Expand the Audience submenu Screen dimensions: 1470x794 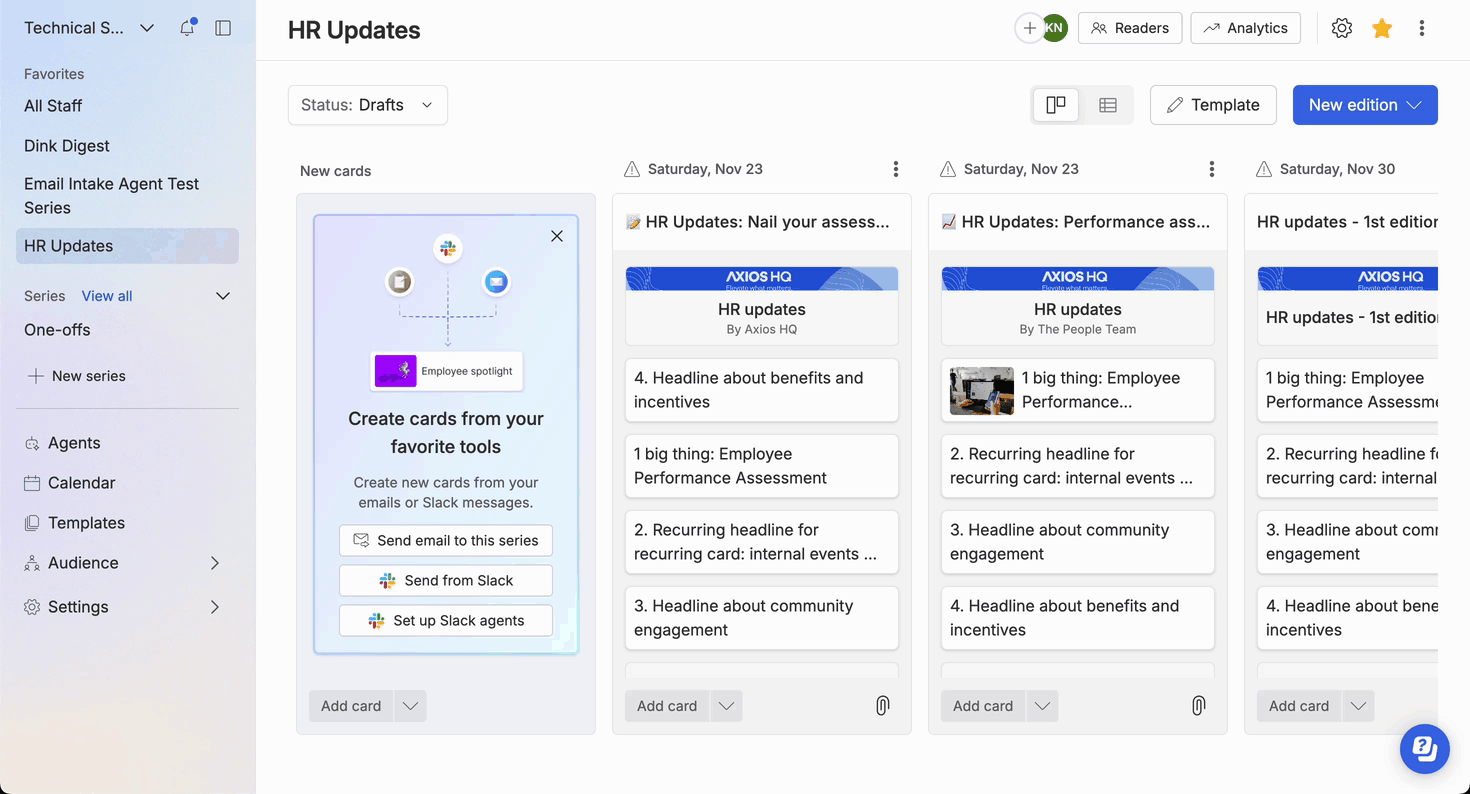point(214,563)
